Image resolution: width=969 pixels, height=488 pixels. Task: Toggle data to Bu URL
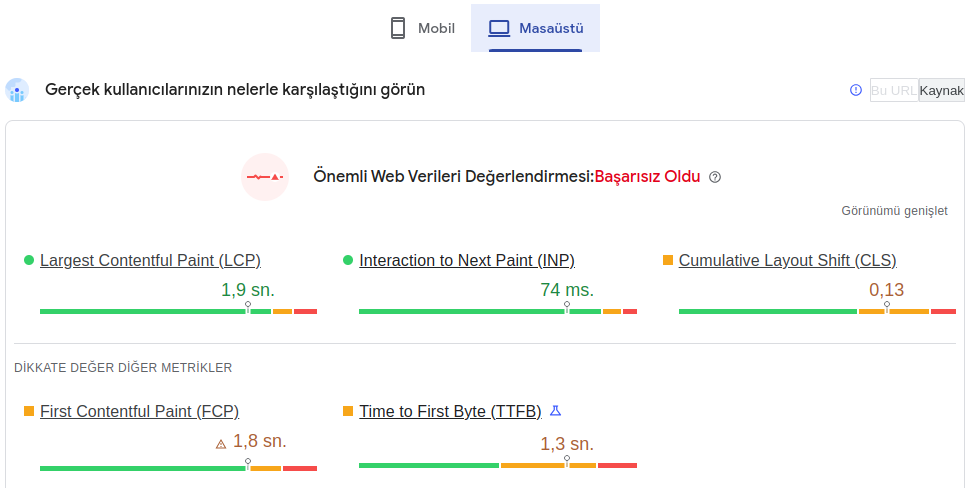point(894,90)
